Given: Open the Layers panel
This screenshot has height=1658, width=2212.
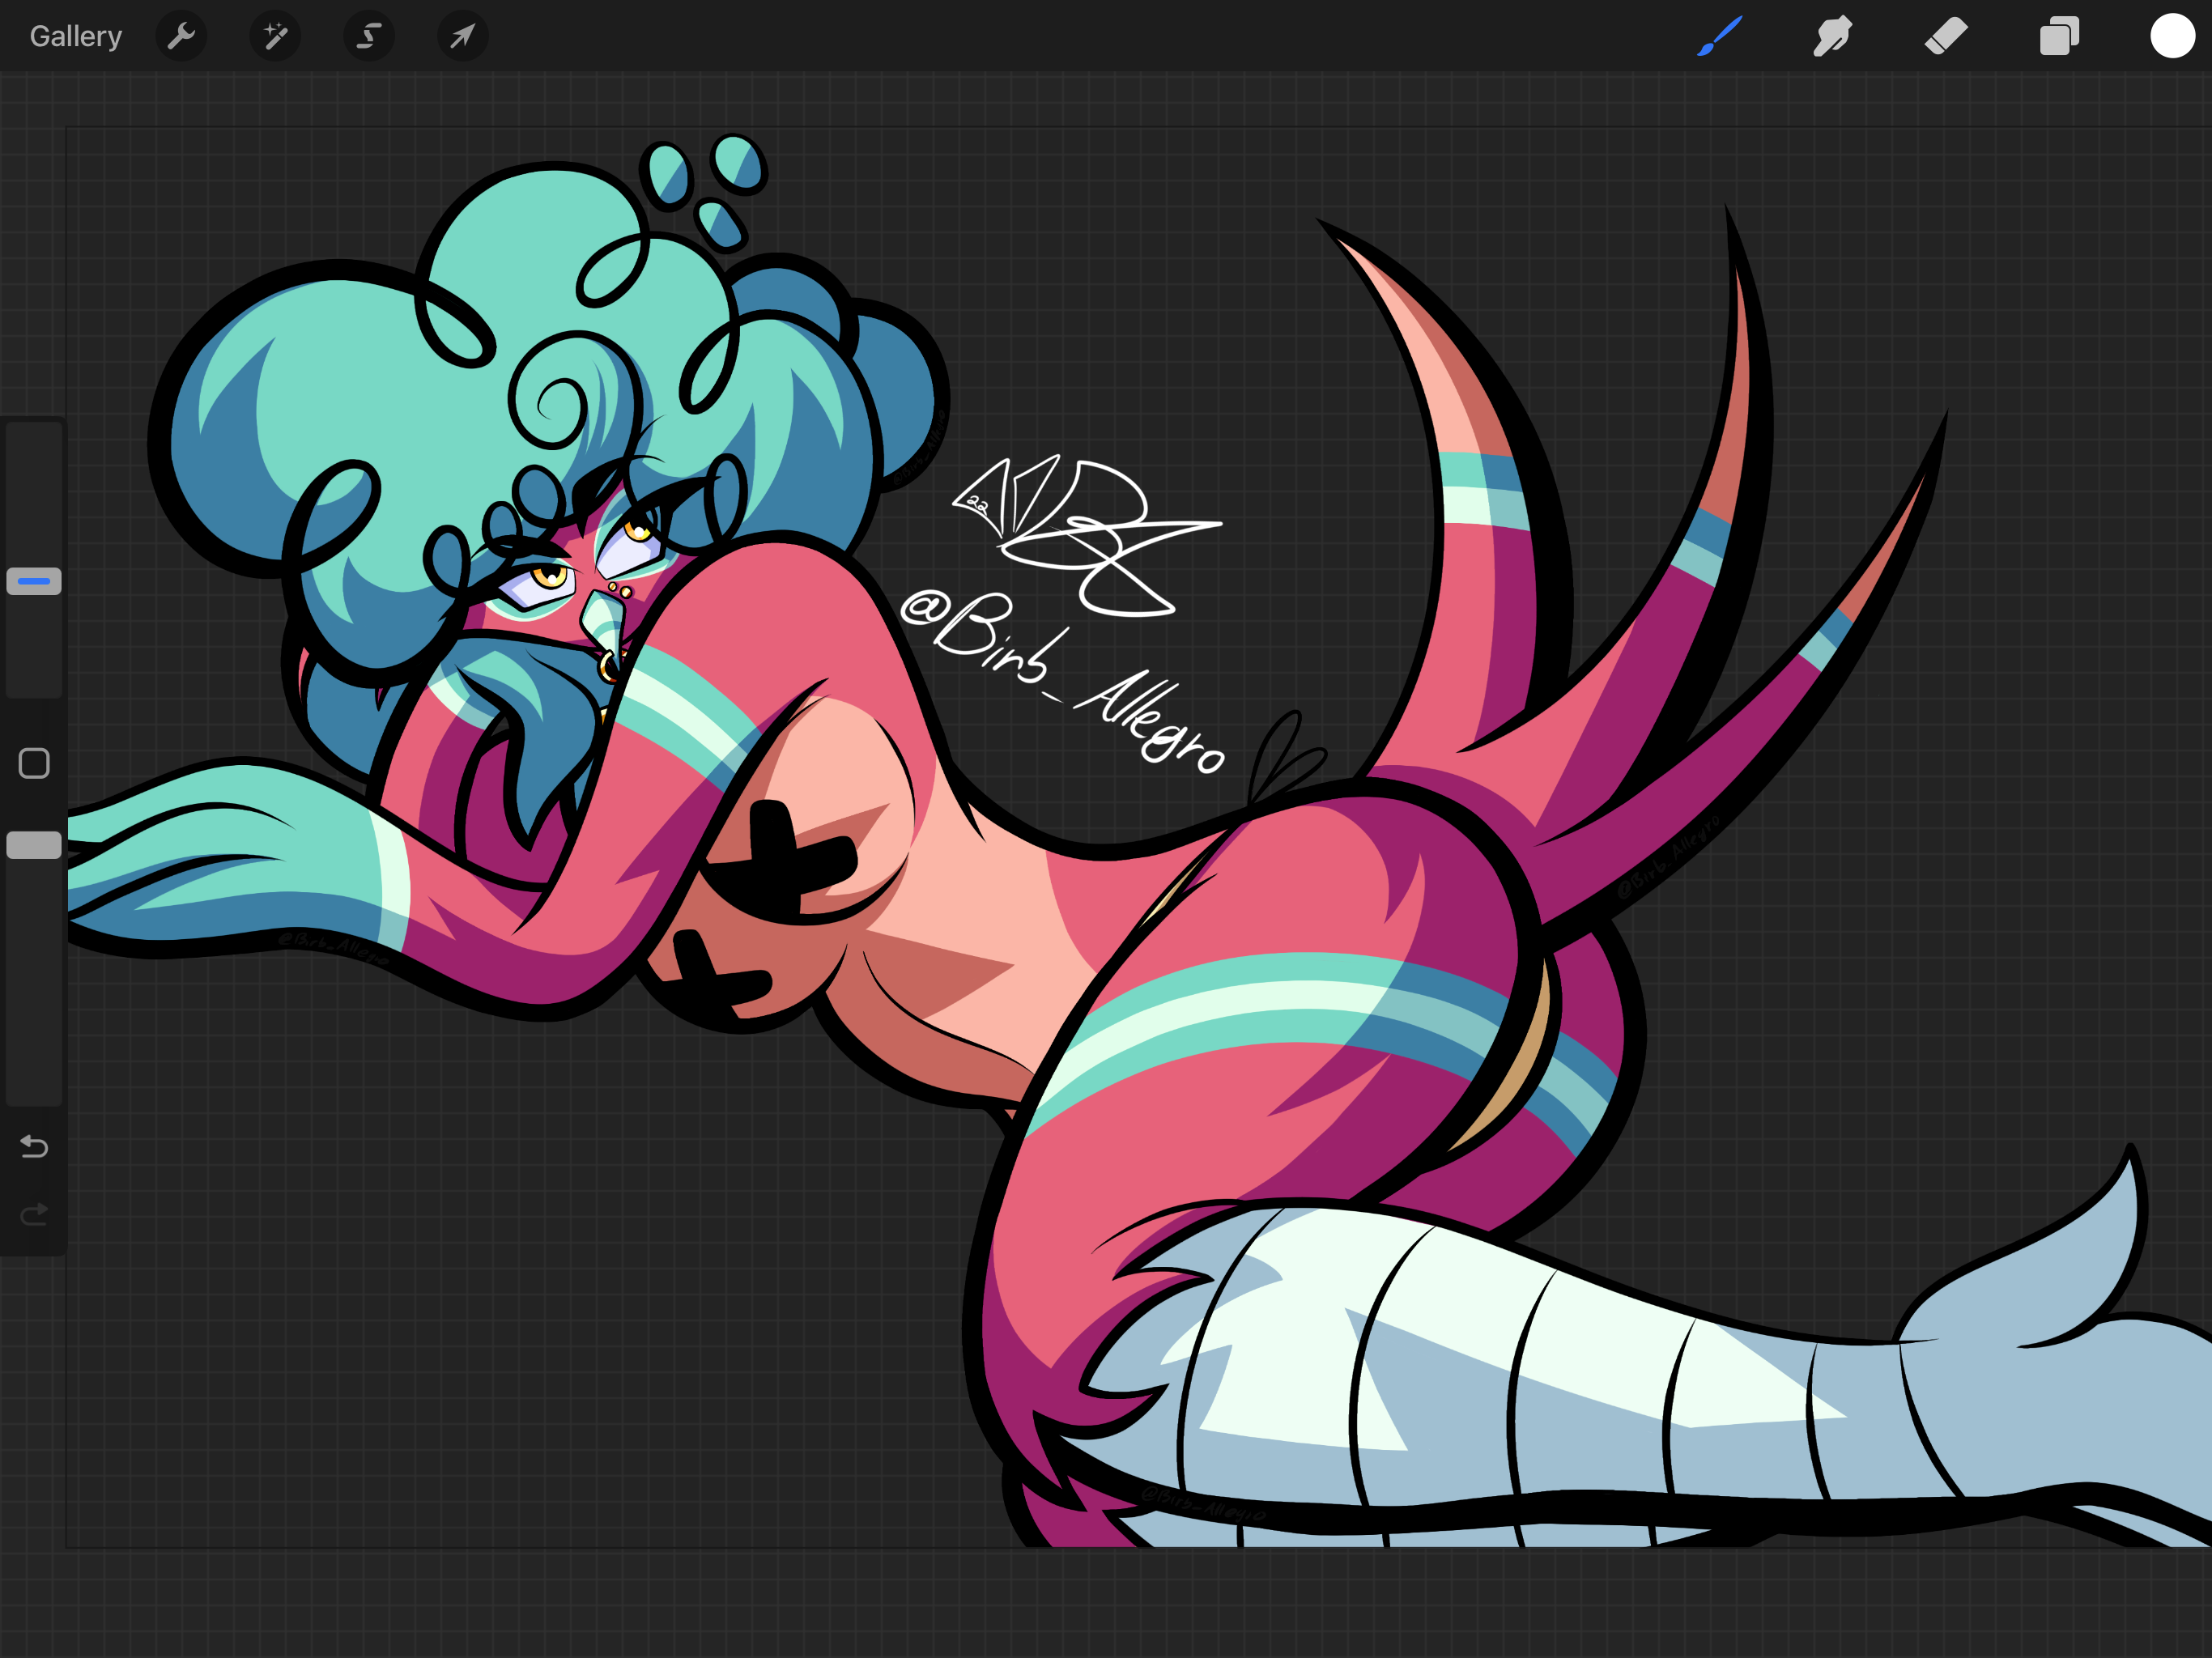Looking at the screenshot, I should [2059, 37].
